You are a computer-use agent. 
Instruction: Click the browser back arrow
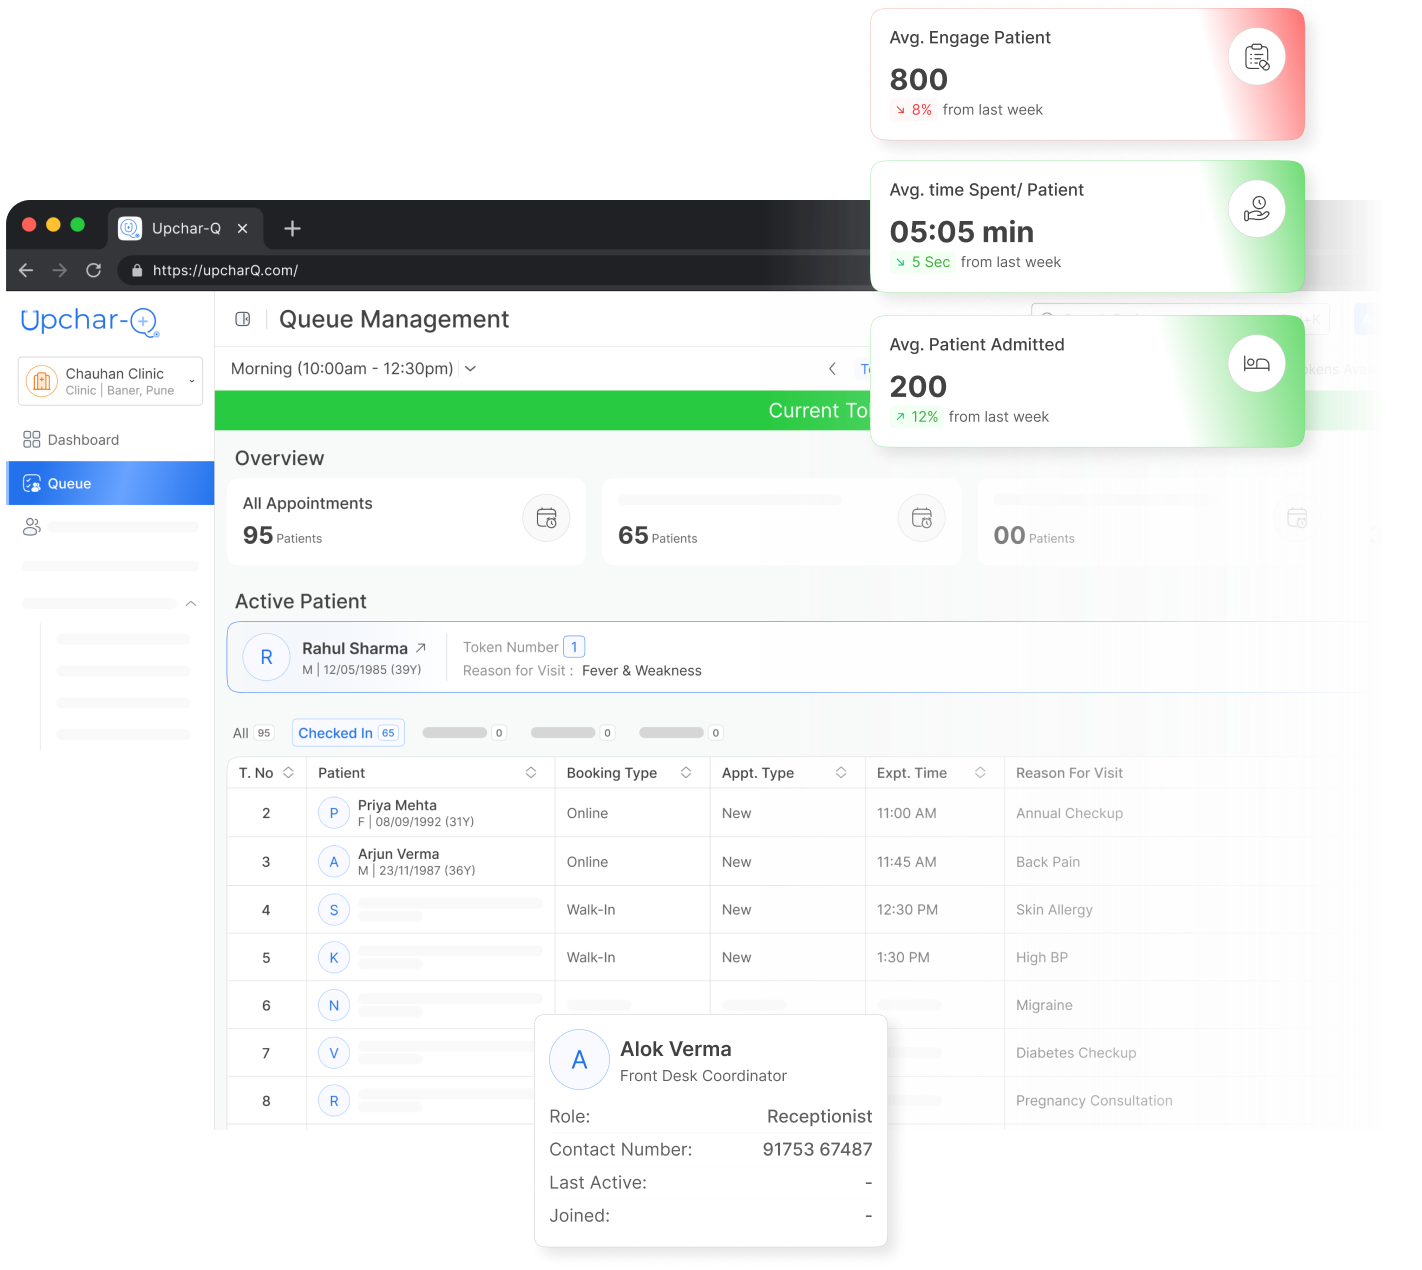point(26,270)
